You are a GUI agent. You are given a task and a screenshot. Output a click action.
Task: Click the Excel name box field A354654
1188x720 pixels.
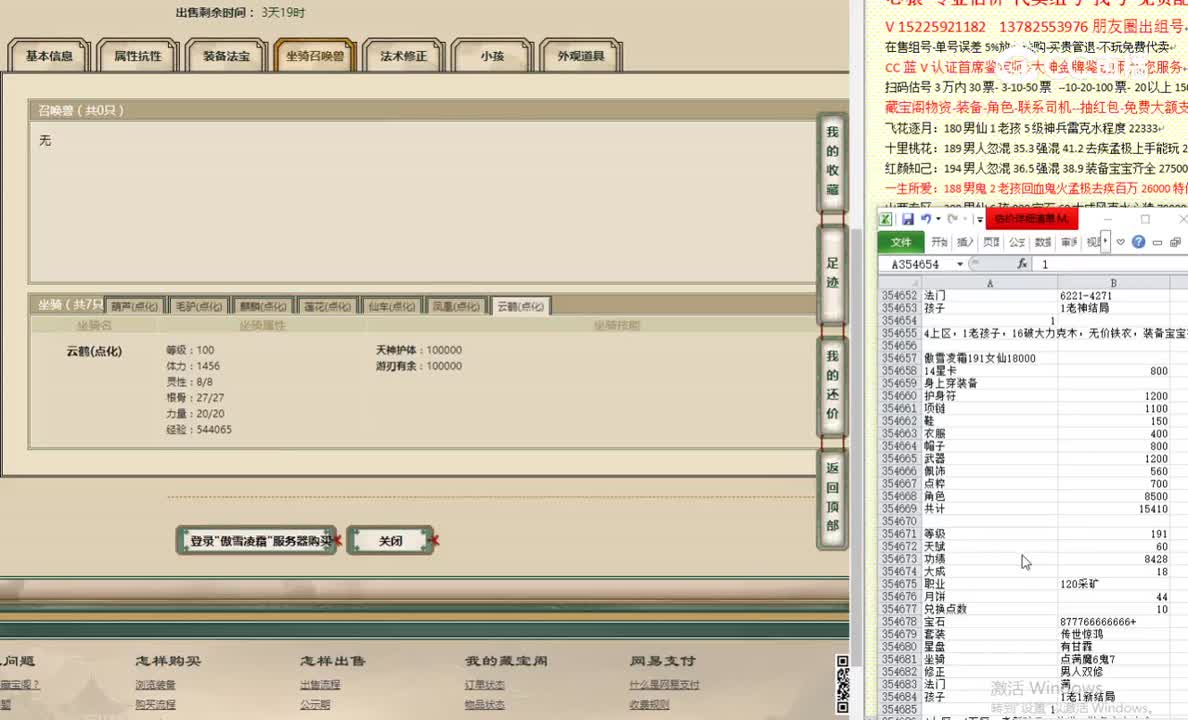pyautogui.click(x=917, y=265)
